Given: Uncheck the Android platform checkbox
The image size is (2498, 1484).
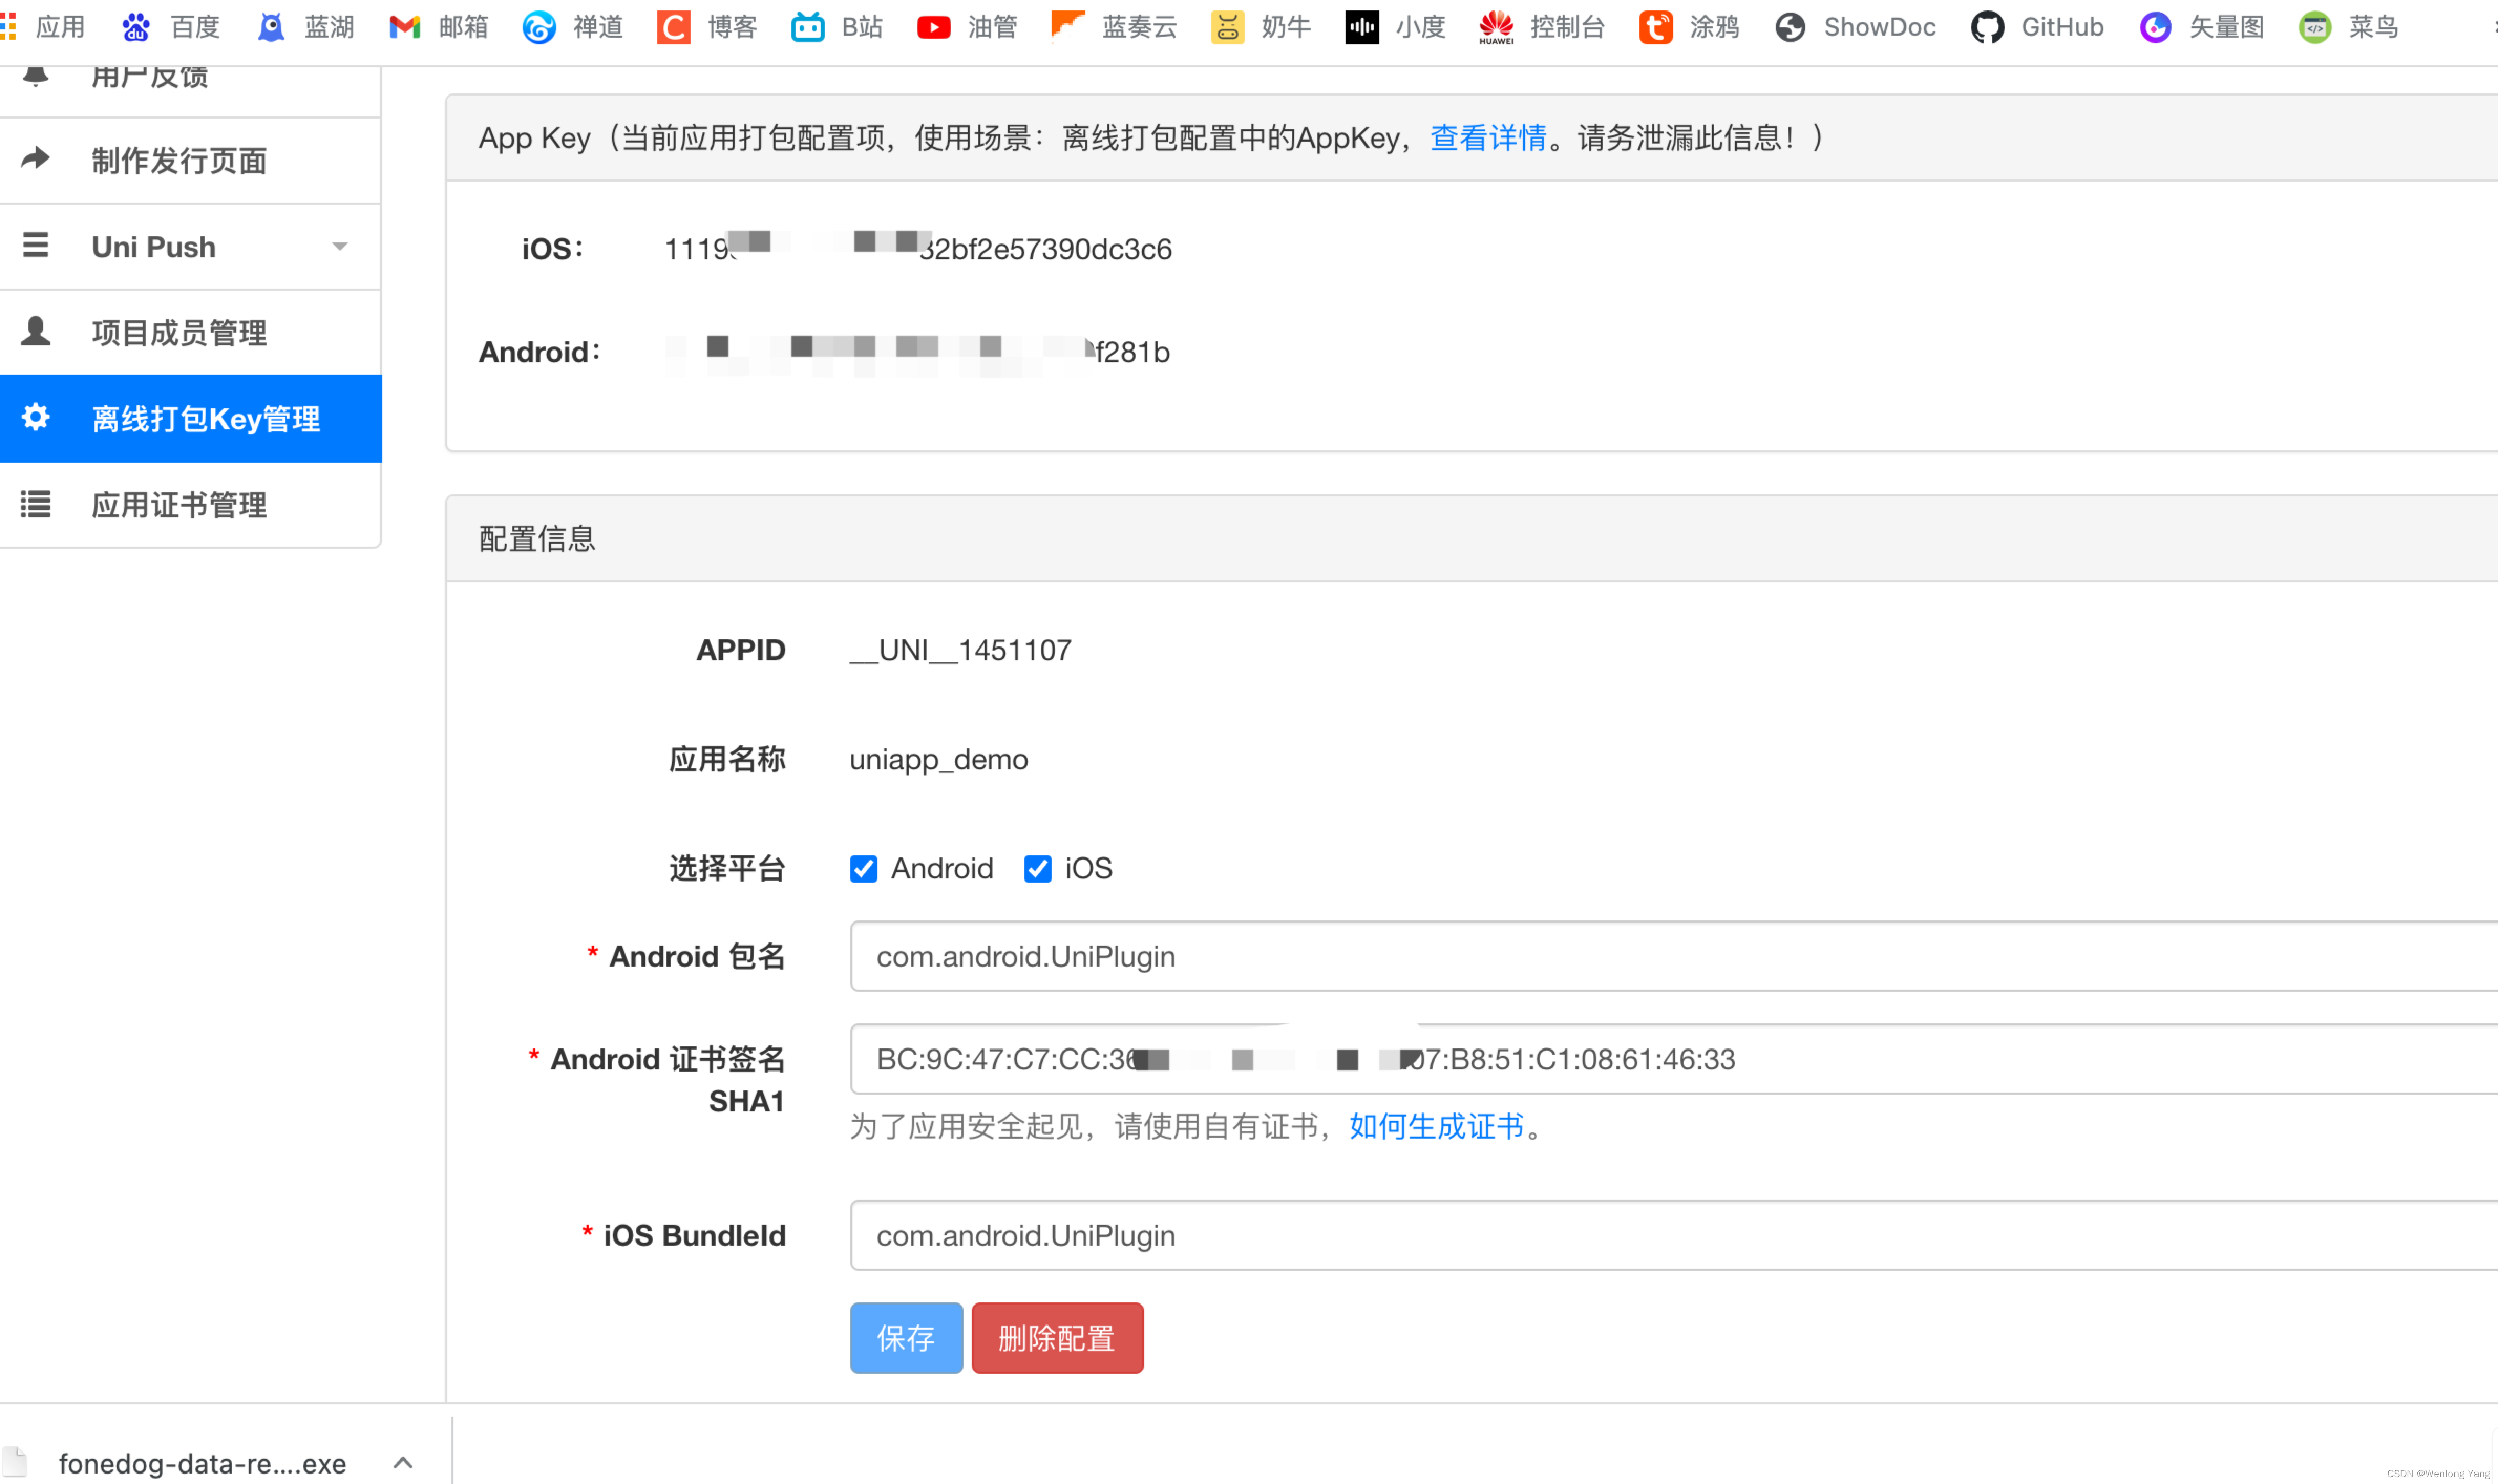Looking at the screenshot, I should (863, 868).
